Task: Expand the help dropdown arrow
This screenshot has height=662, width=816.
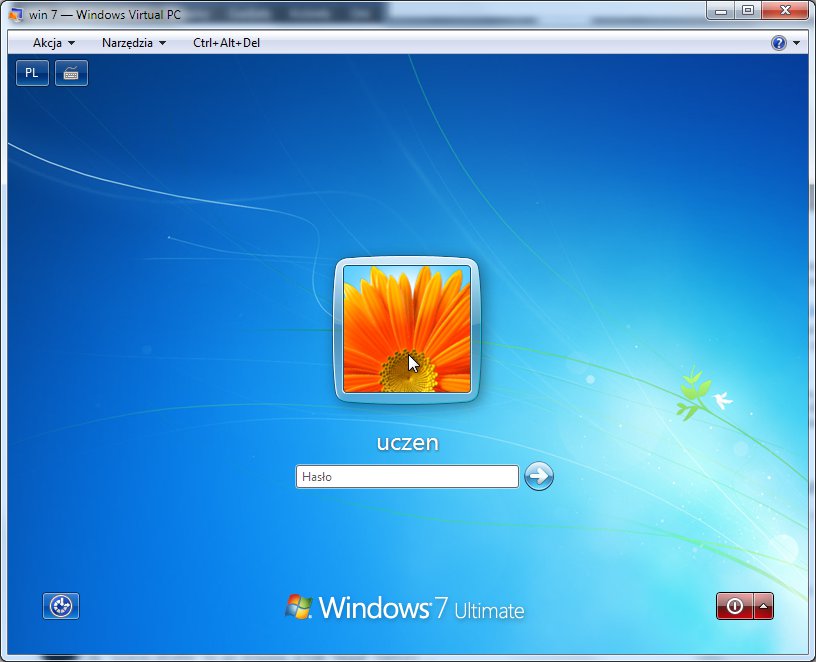Action: coord(796,43)
